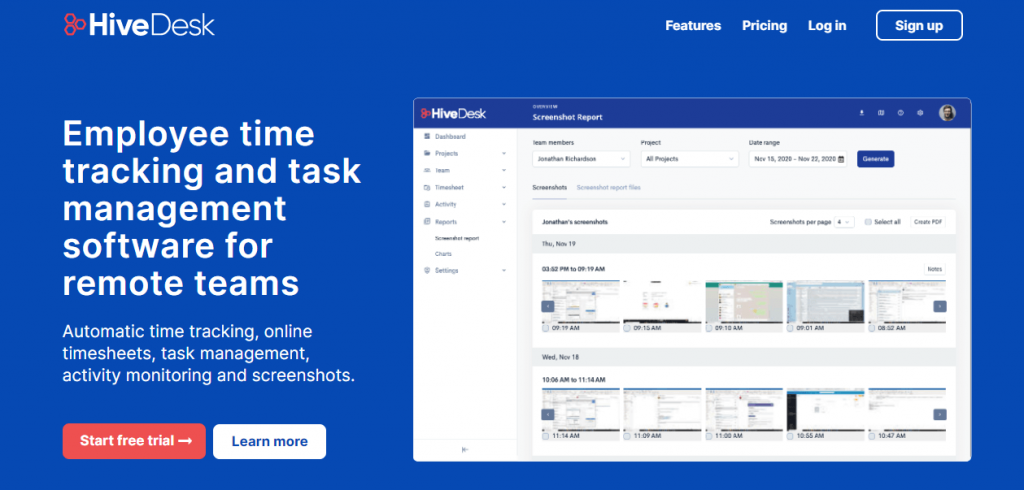Open the 11:00 AM screenshot thumbnail
1024x490 pixels.
pos(744,410)
